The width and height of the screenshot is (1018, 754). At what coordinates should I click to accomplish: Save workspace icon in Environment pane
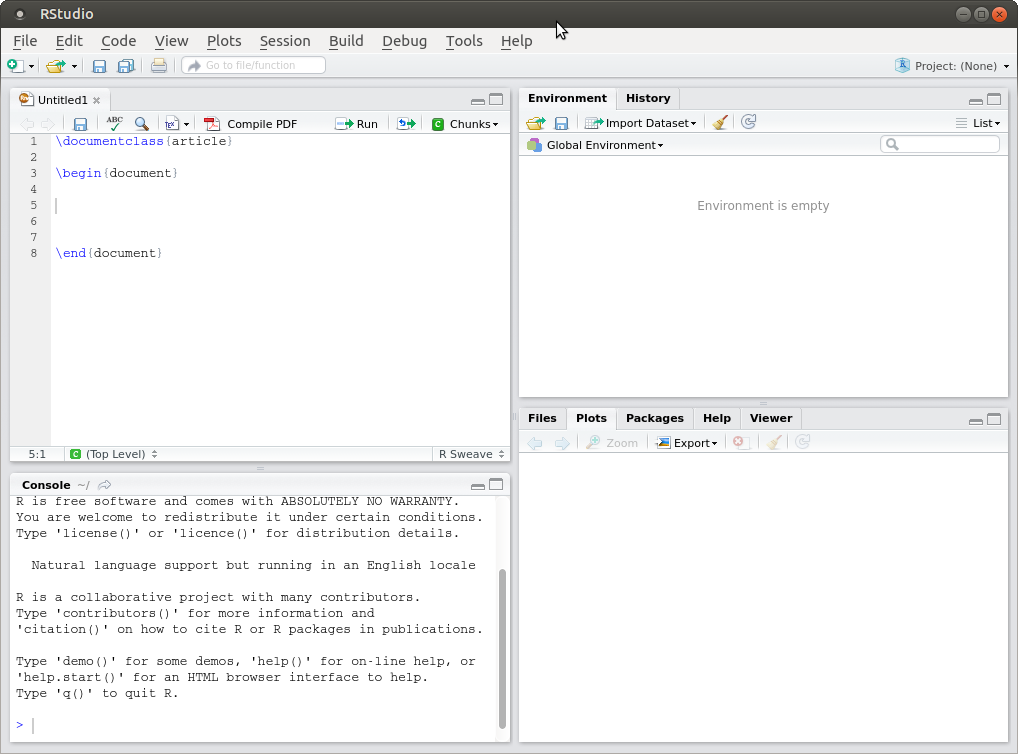(562, 123)
